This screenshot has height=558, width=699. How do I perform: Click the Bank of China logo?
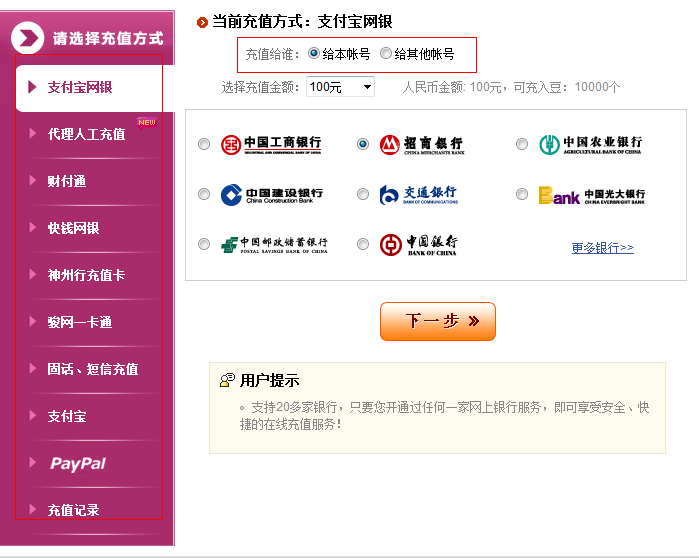[x=419, y=244]
